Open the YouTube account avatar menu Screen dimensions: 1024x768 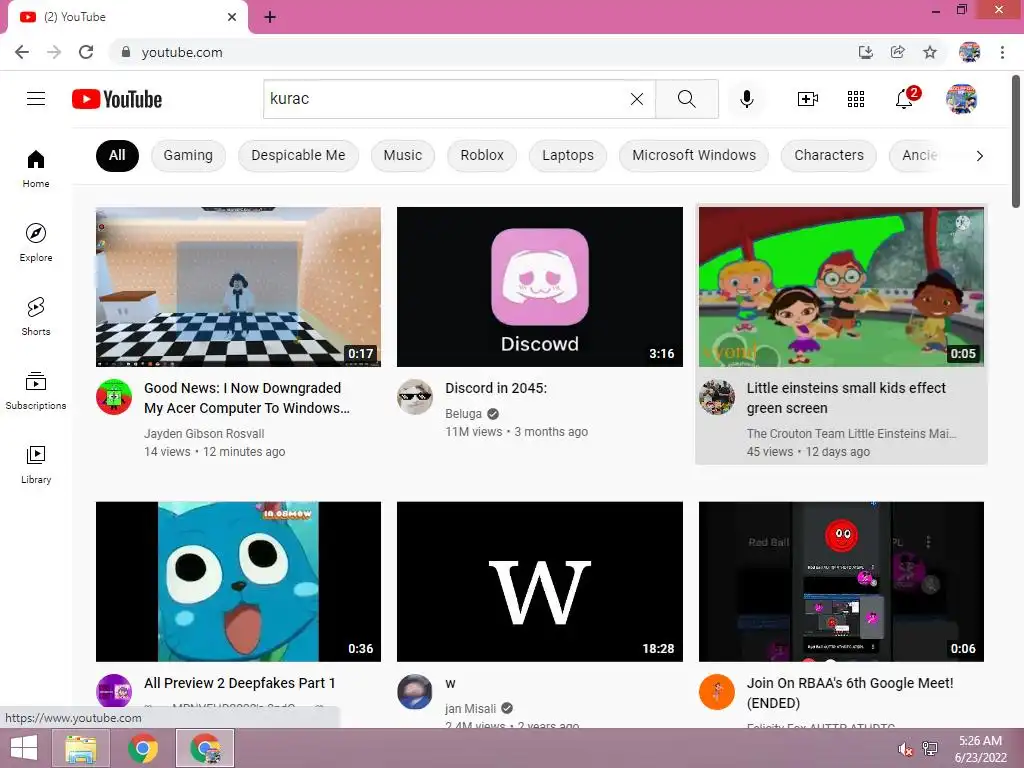[961, 99]
